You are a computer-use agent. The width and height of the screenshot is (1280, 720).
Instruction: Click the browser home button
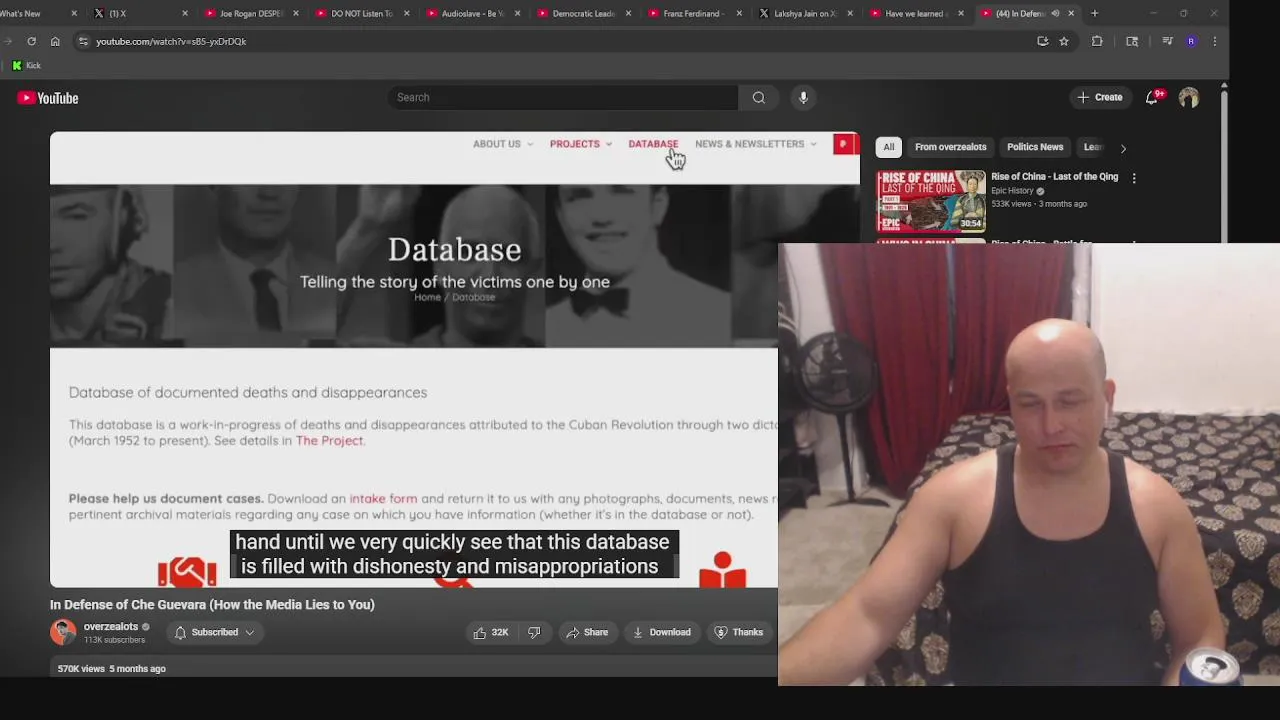(55, 41)
